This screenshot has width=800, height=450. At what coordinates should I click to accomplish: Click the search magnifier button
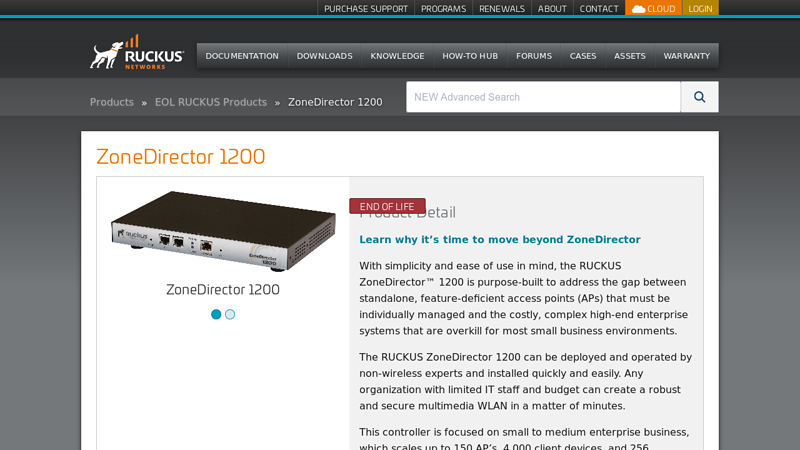click(x=699, y=97)
